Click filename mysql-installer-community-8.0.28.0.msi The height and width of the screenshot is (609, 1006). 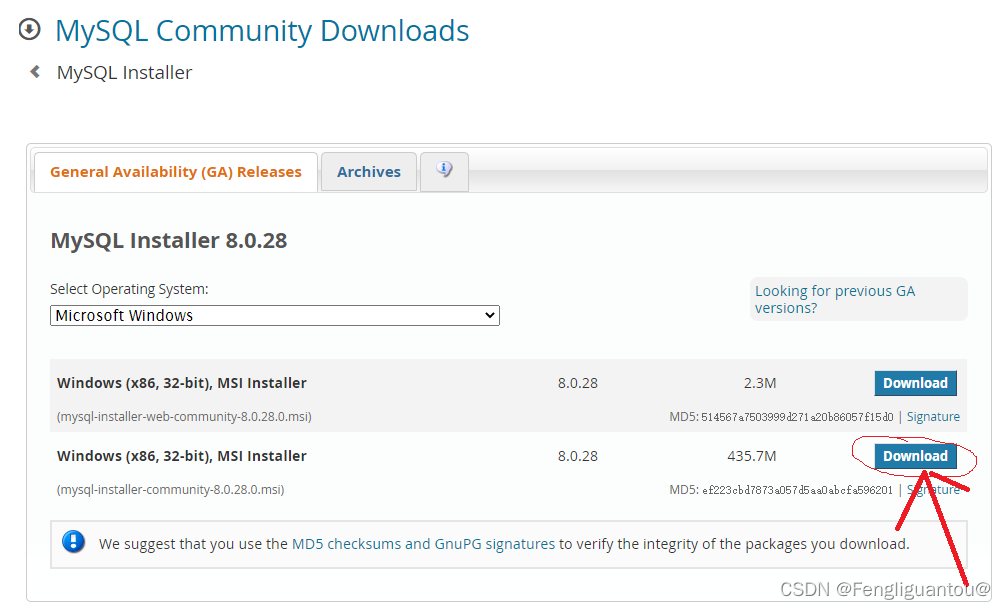tap(171, 490)
